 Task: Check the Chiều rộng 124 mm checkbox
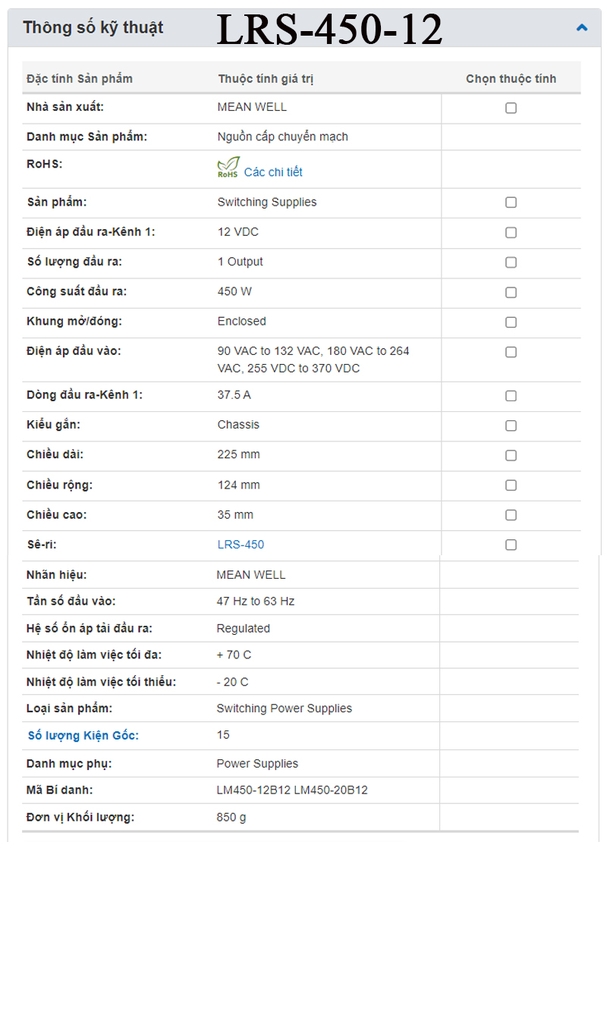point(511,485)
